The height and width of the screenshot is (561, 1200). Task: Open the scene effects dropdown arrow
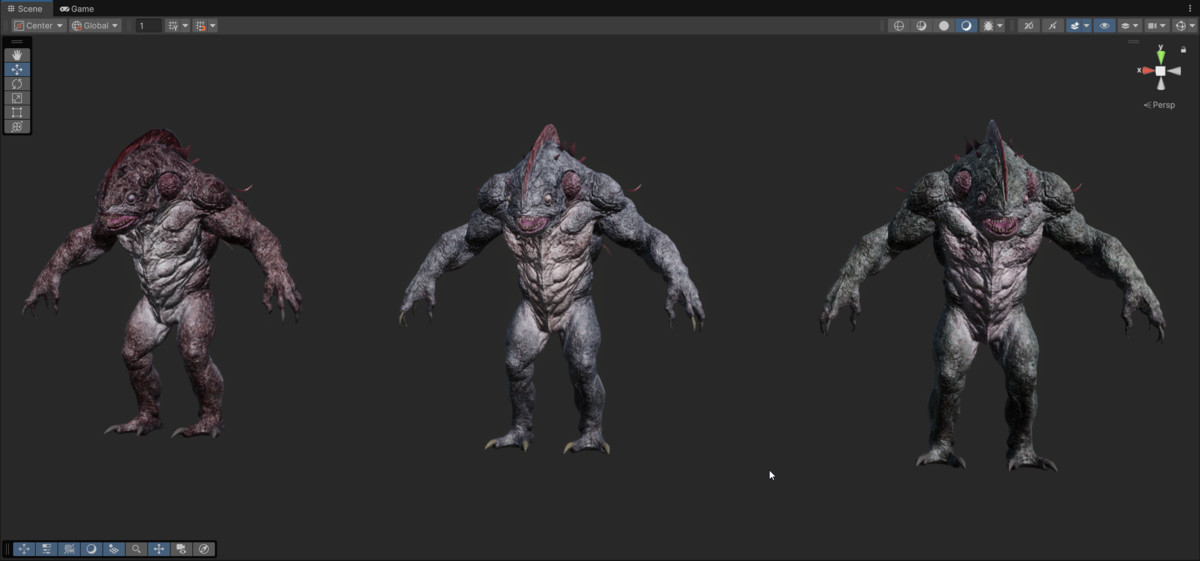1087,25
